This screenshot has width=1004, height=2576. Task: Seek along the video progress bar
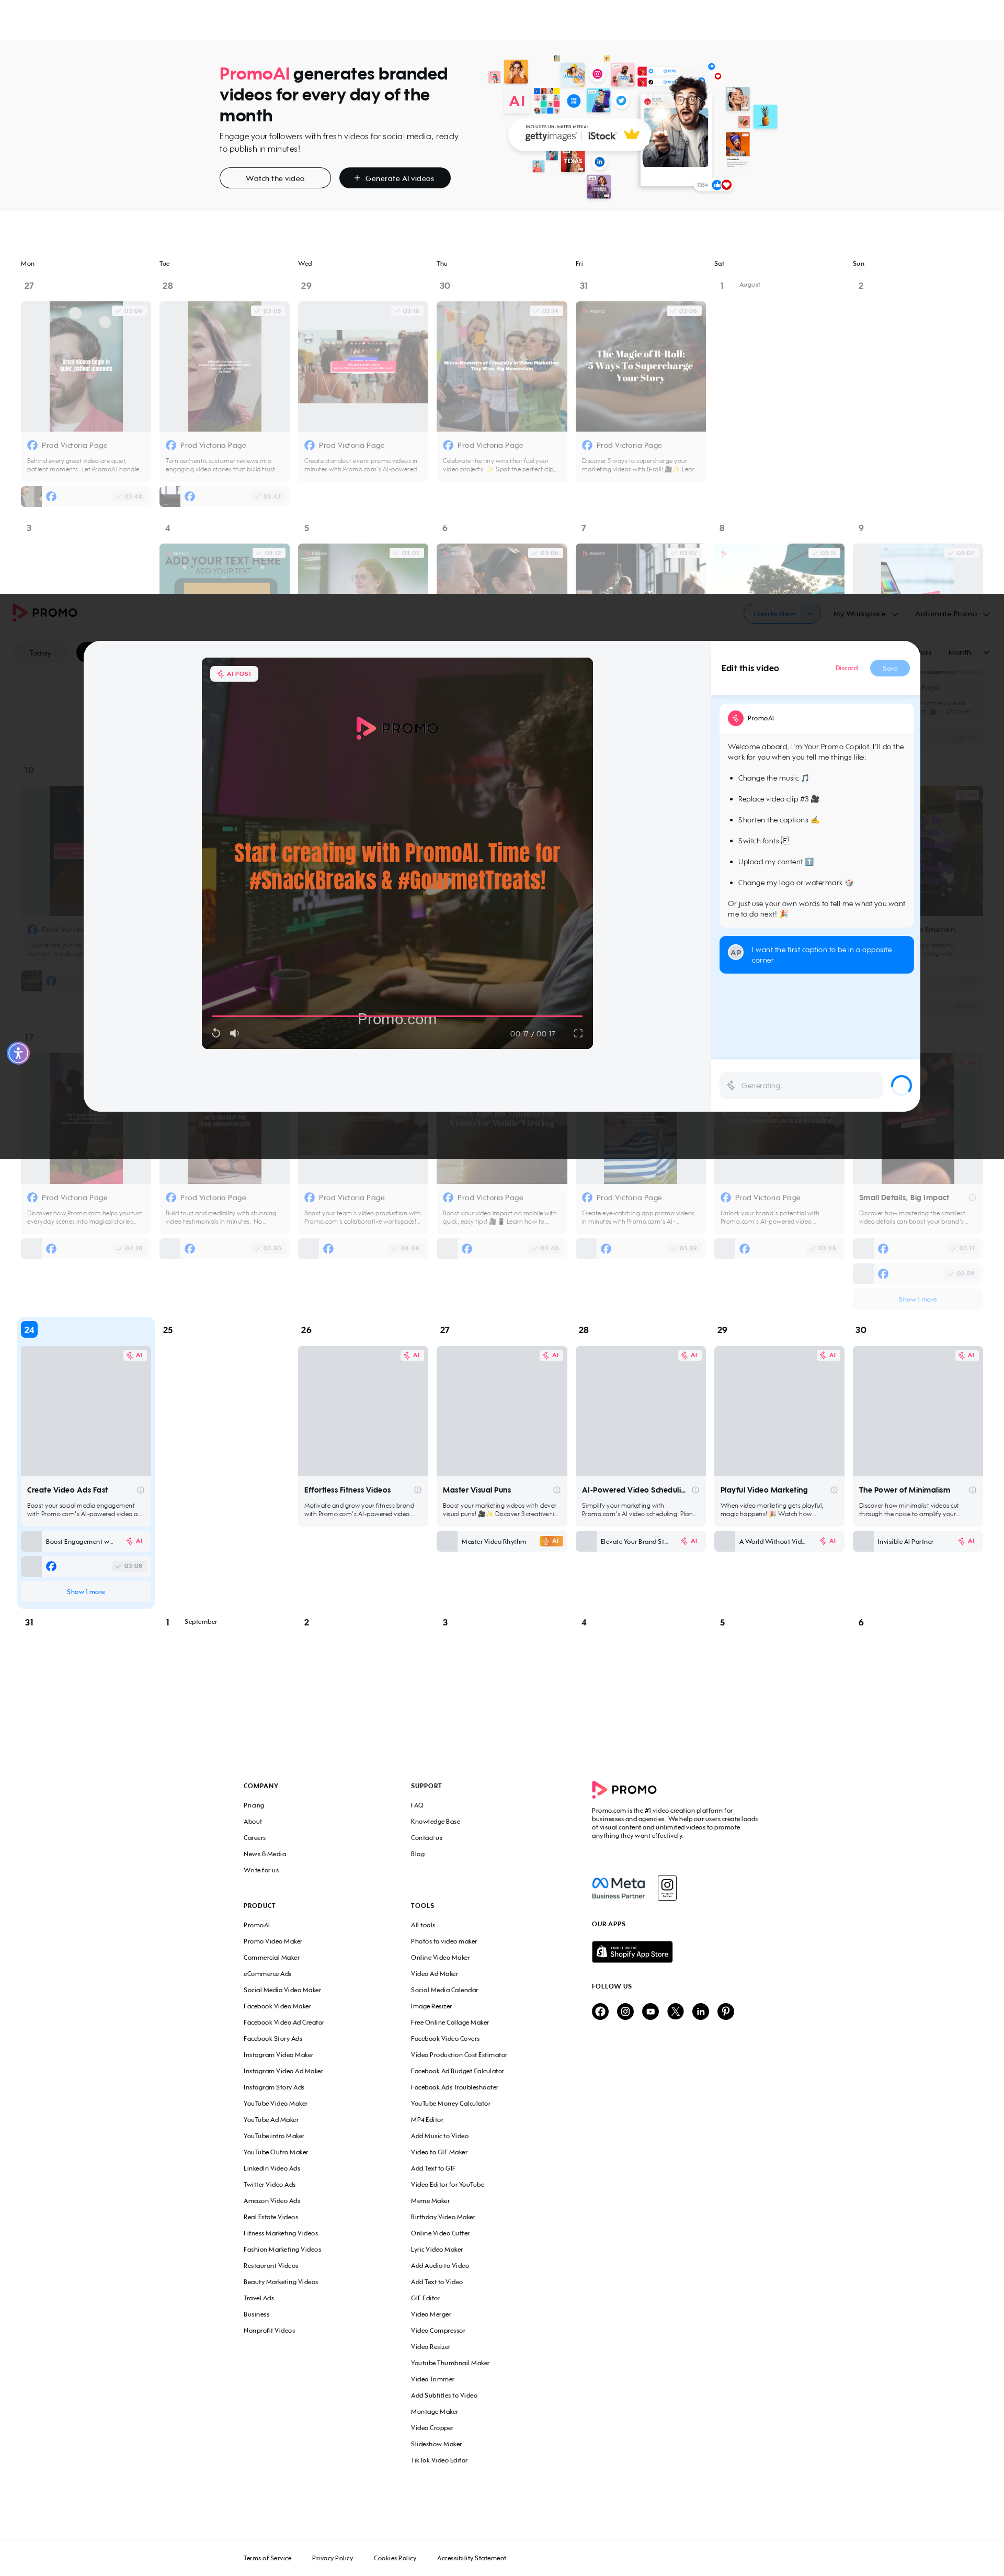[x=397, y=1016]
